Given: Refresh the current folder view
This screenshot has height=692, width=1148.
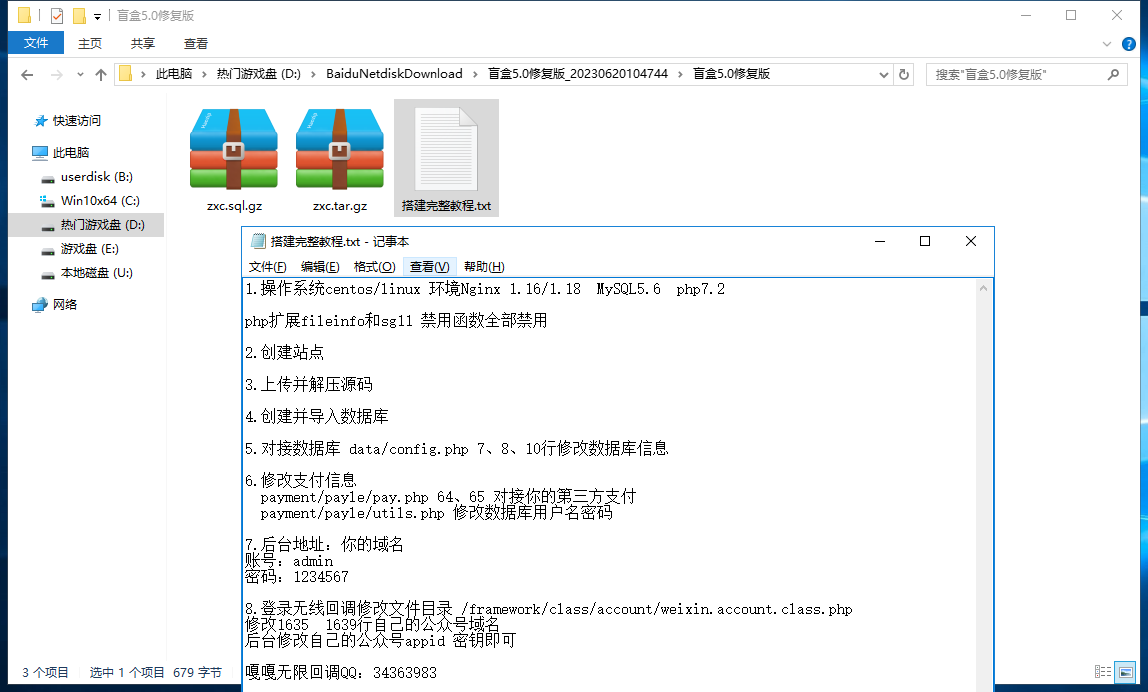Looking at the screenshot, I should (x=904, y=74).
